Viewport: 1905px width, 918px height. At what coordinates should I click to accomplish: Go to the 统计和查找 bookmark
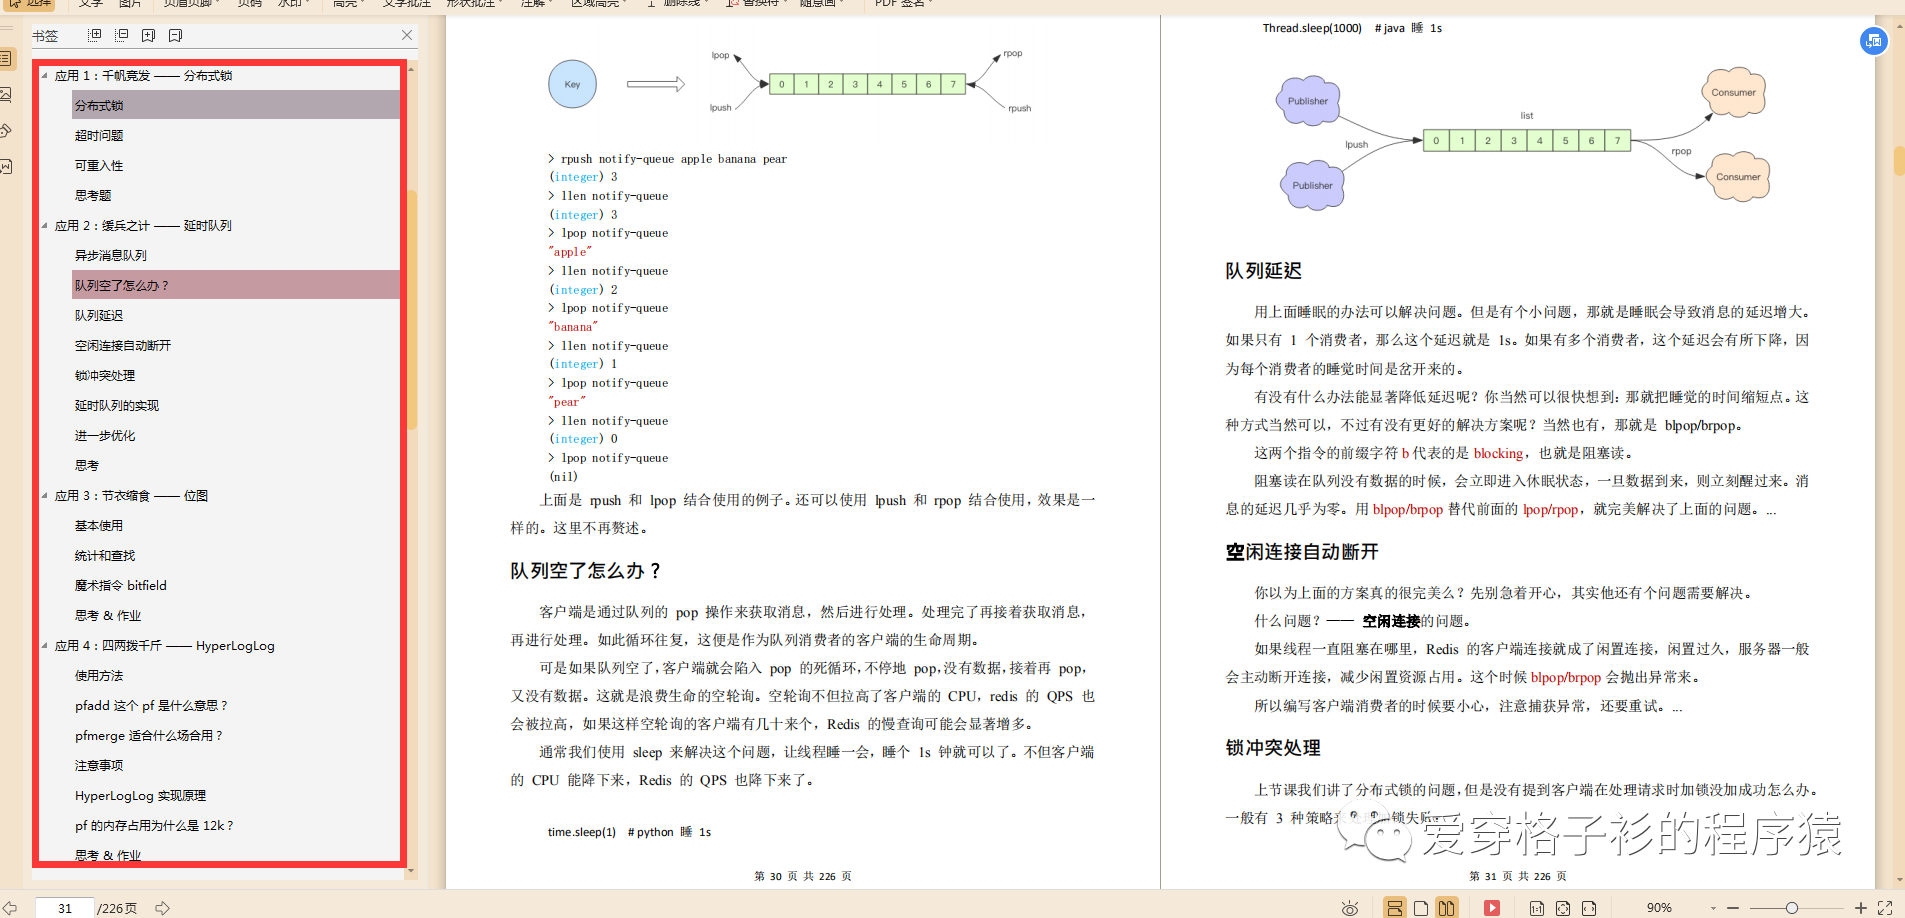coord(105,555)
